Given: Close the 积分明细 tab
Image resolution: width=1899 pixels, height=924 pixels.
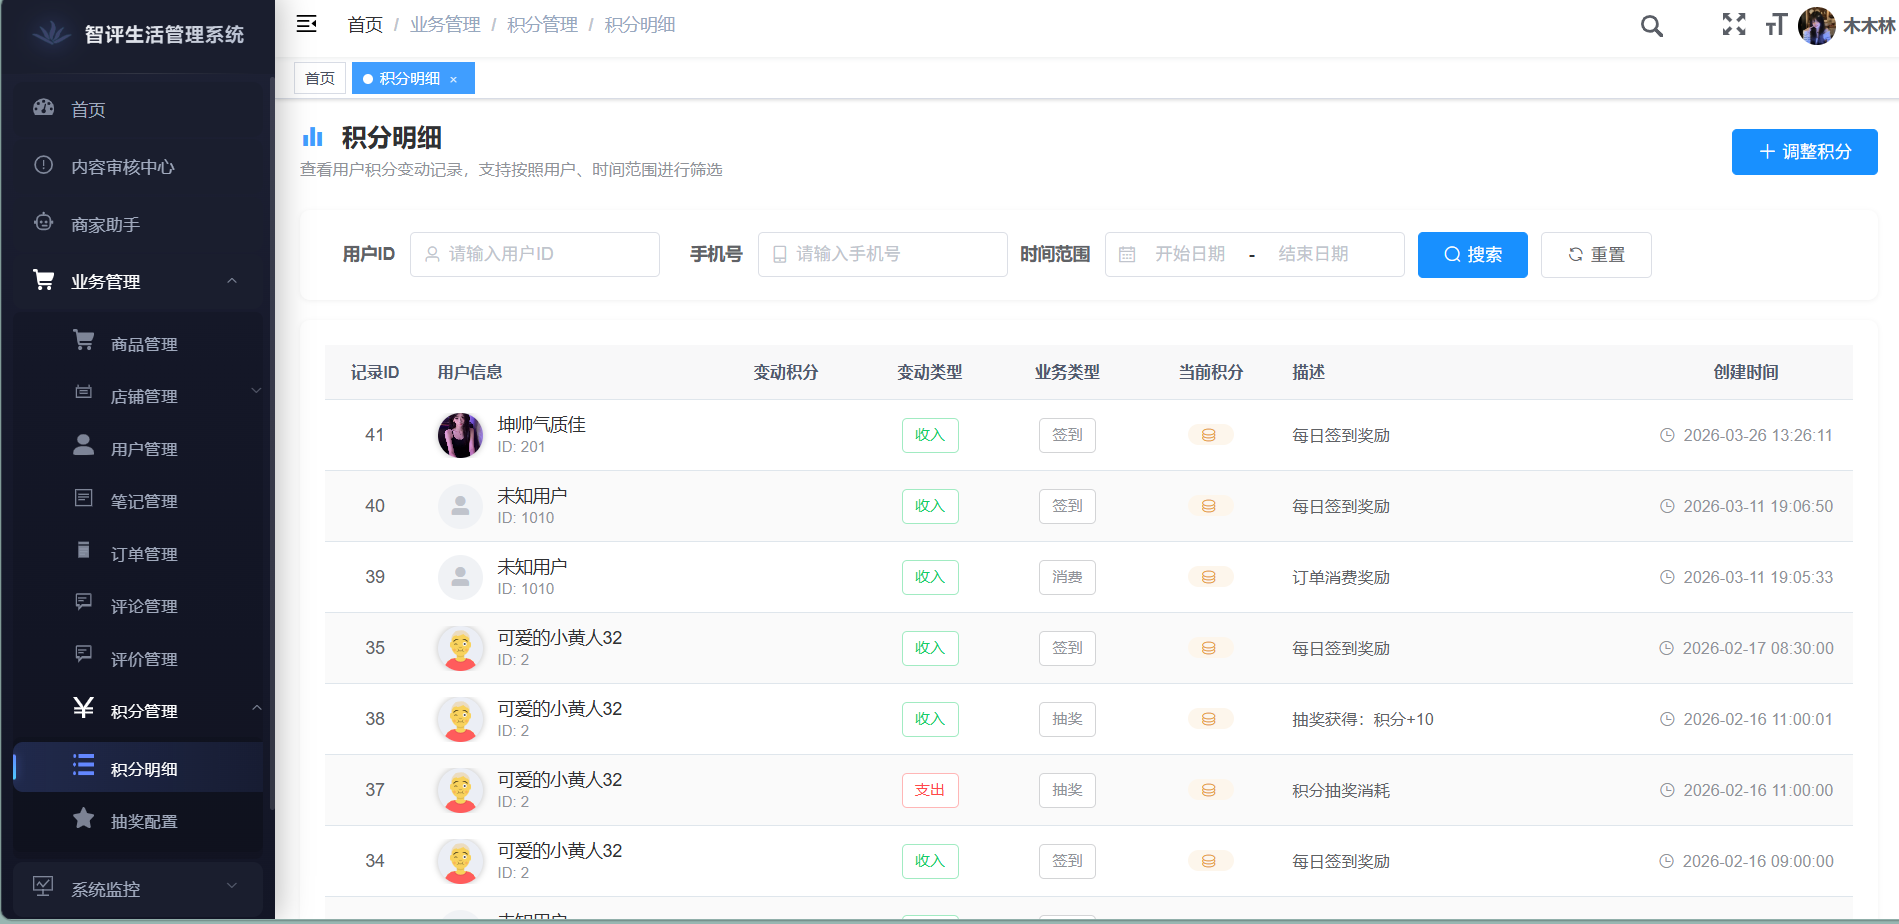Looking at the screenshot, I should (455, 78).
